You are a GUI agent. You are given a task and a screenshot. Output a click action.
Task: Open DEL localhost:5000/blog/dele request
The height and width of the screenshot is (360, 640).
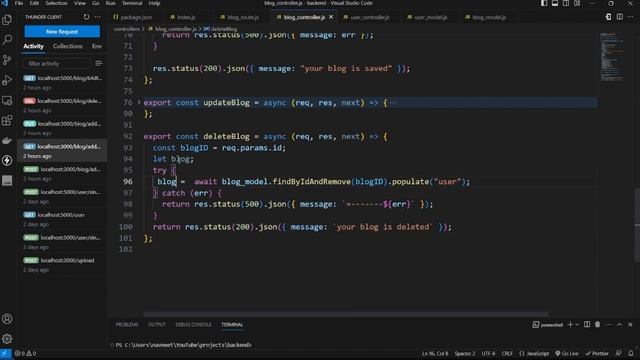(x=62, y=105)
